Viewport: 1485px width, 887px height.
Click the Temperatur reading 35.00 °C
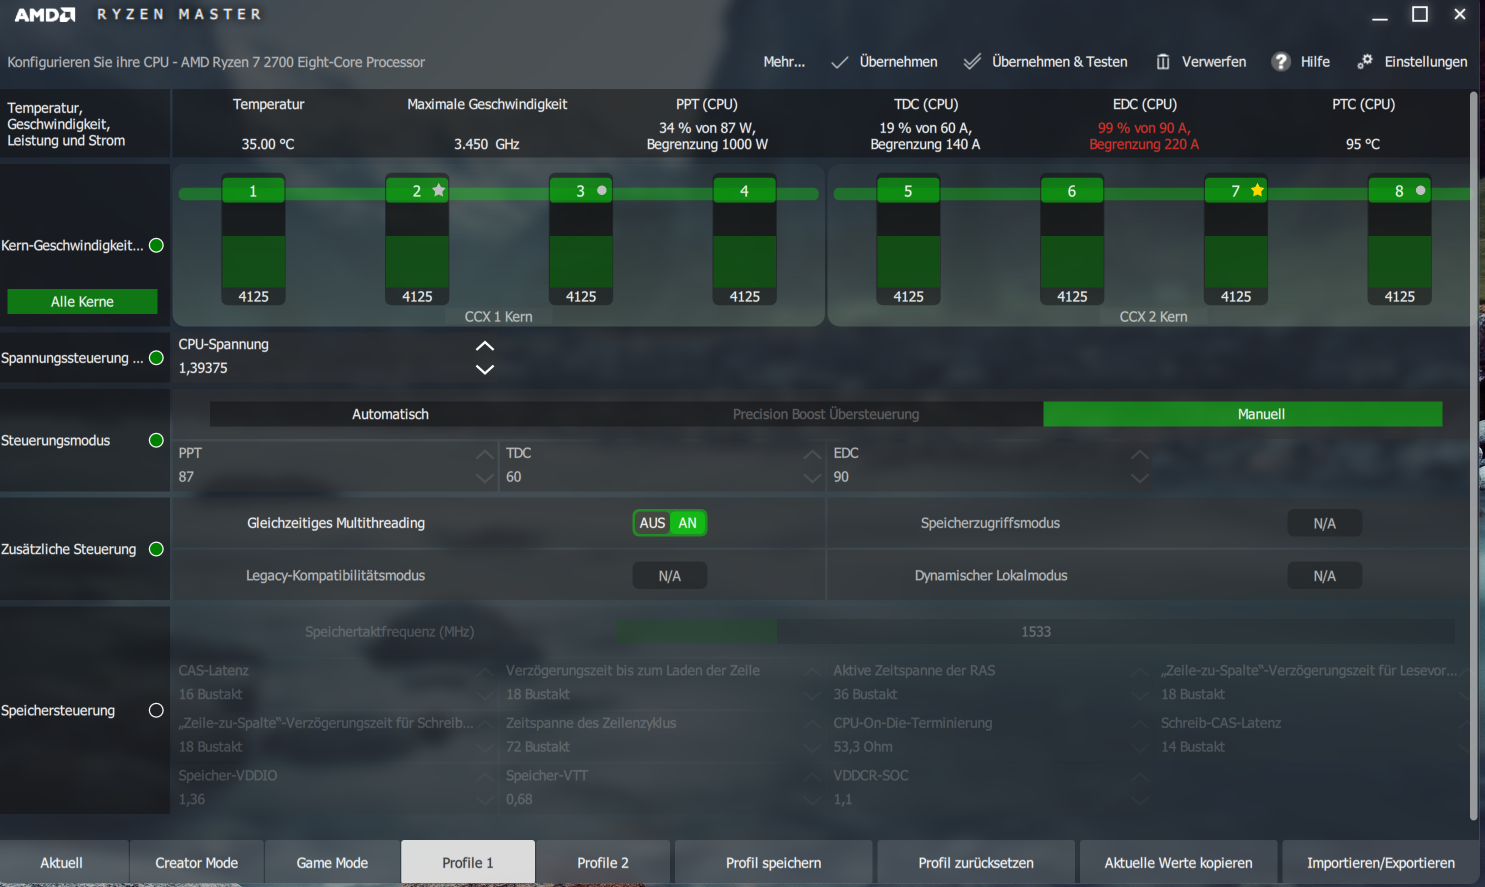click(x=268, y=144)
